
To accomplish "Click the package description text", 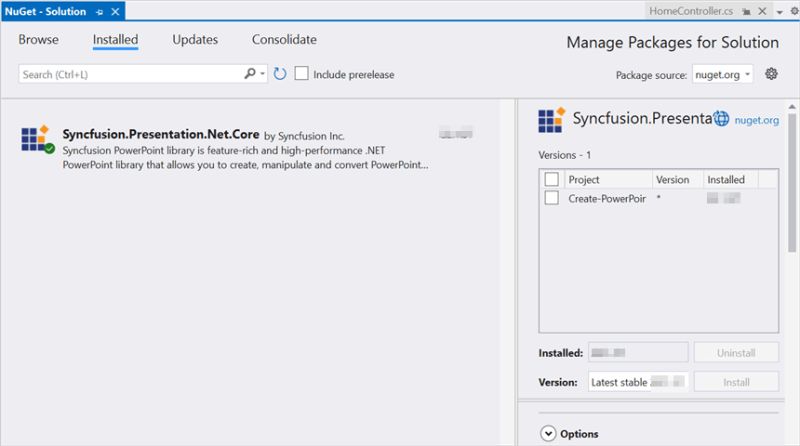I will coord(245,158).
